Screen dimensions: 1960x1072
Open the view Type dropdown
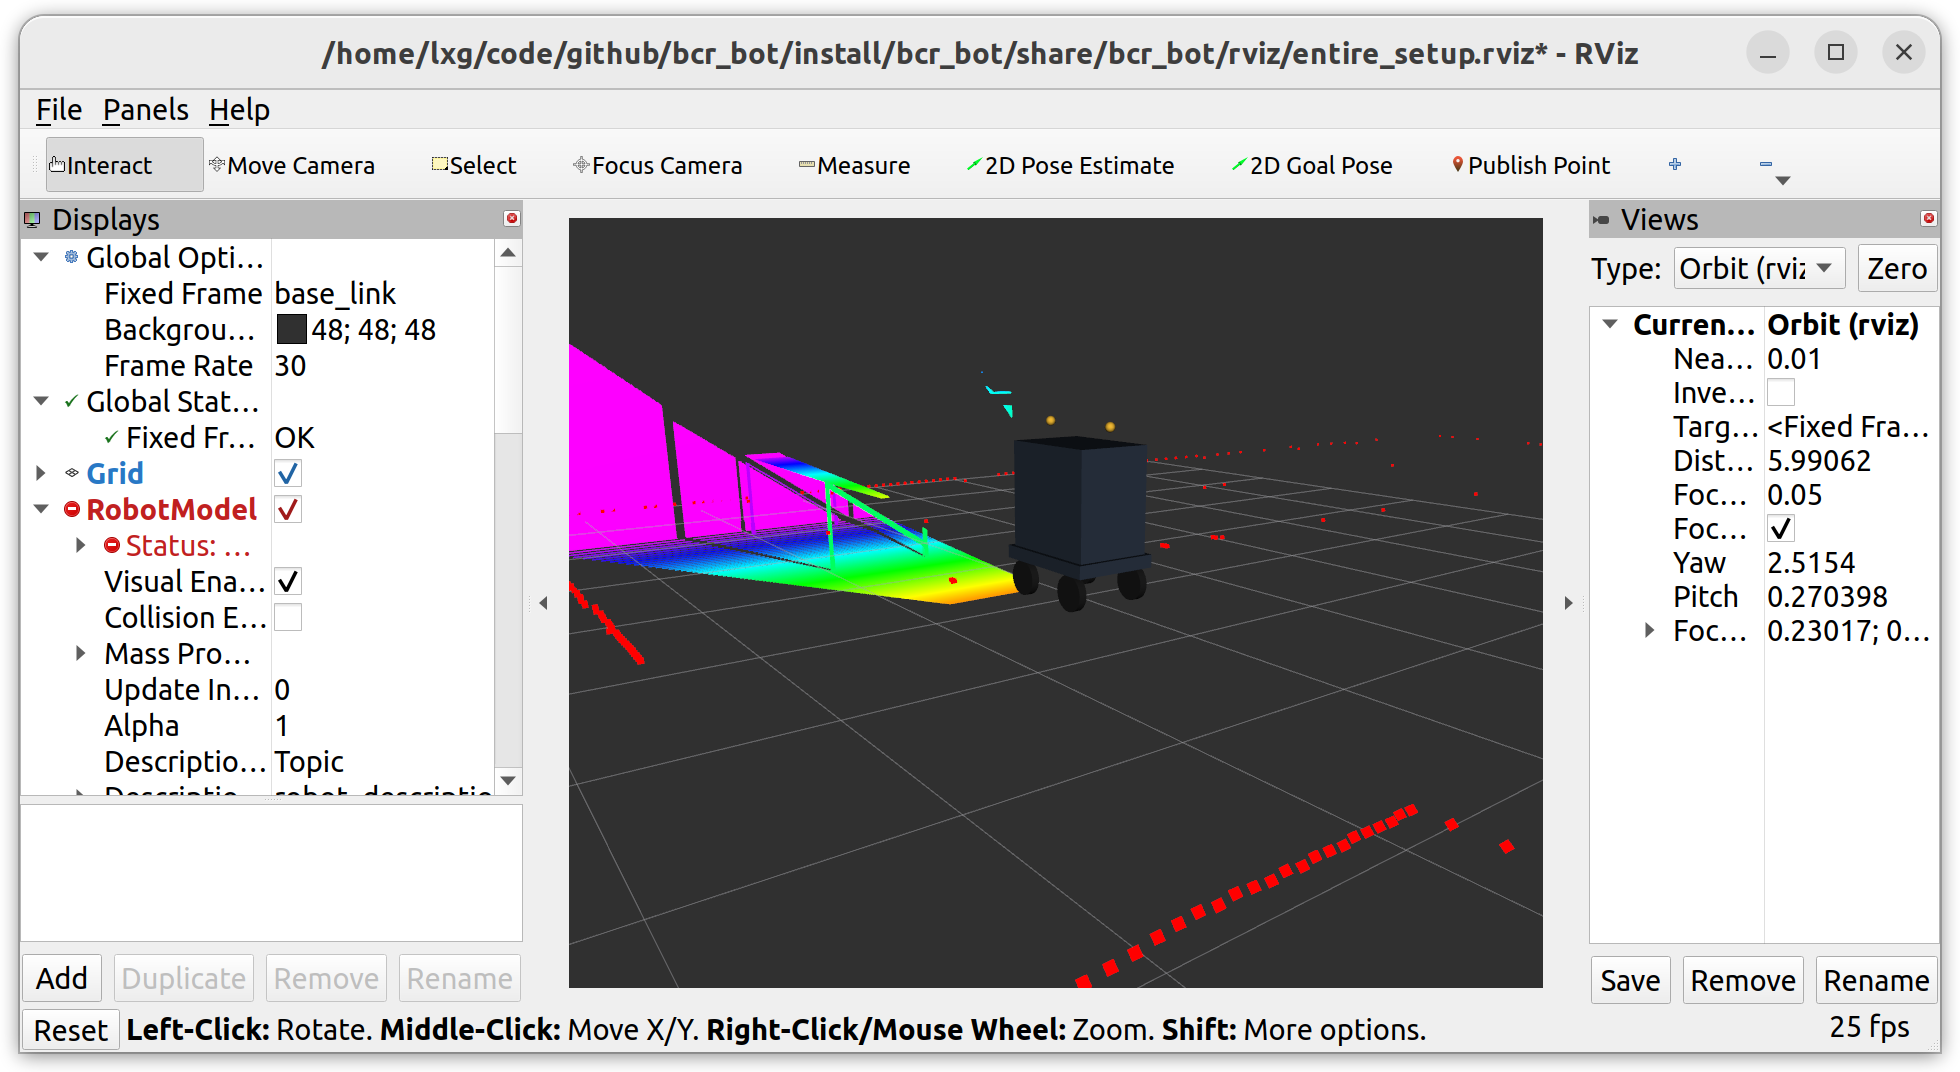[1759, 268]
